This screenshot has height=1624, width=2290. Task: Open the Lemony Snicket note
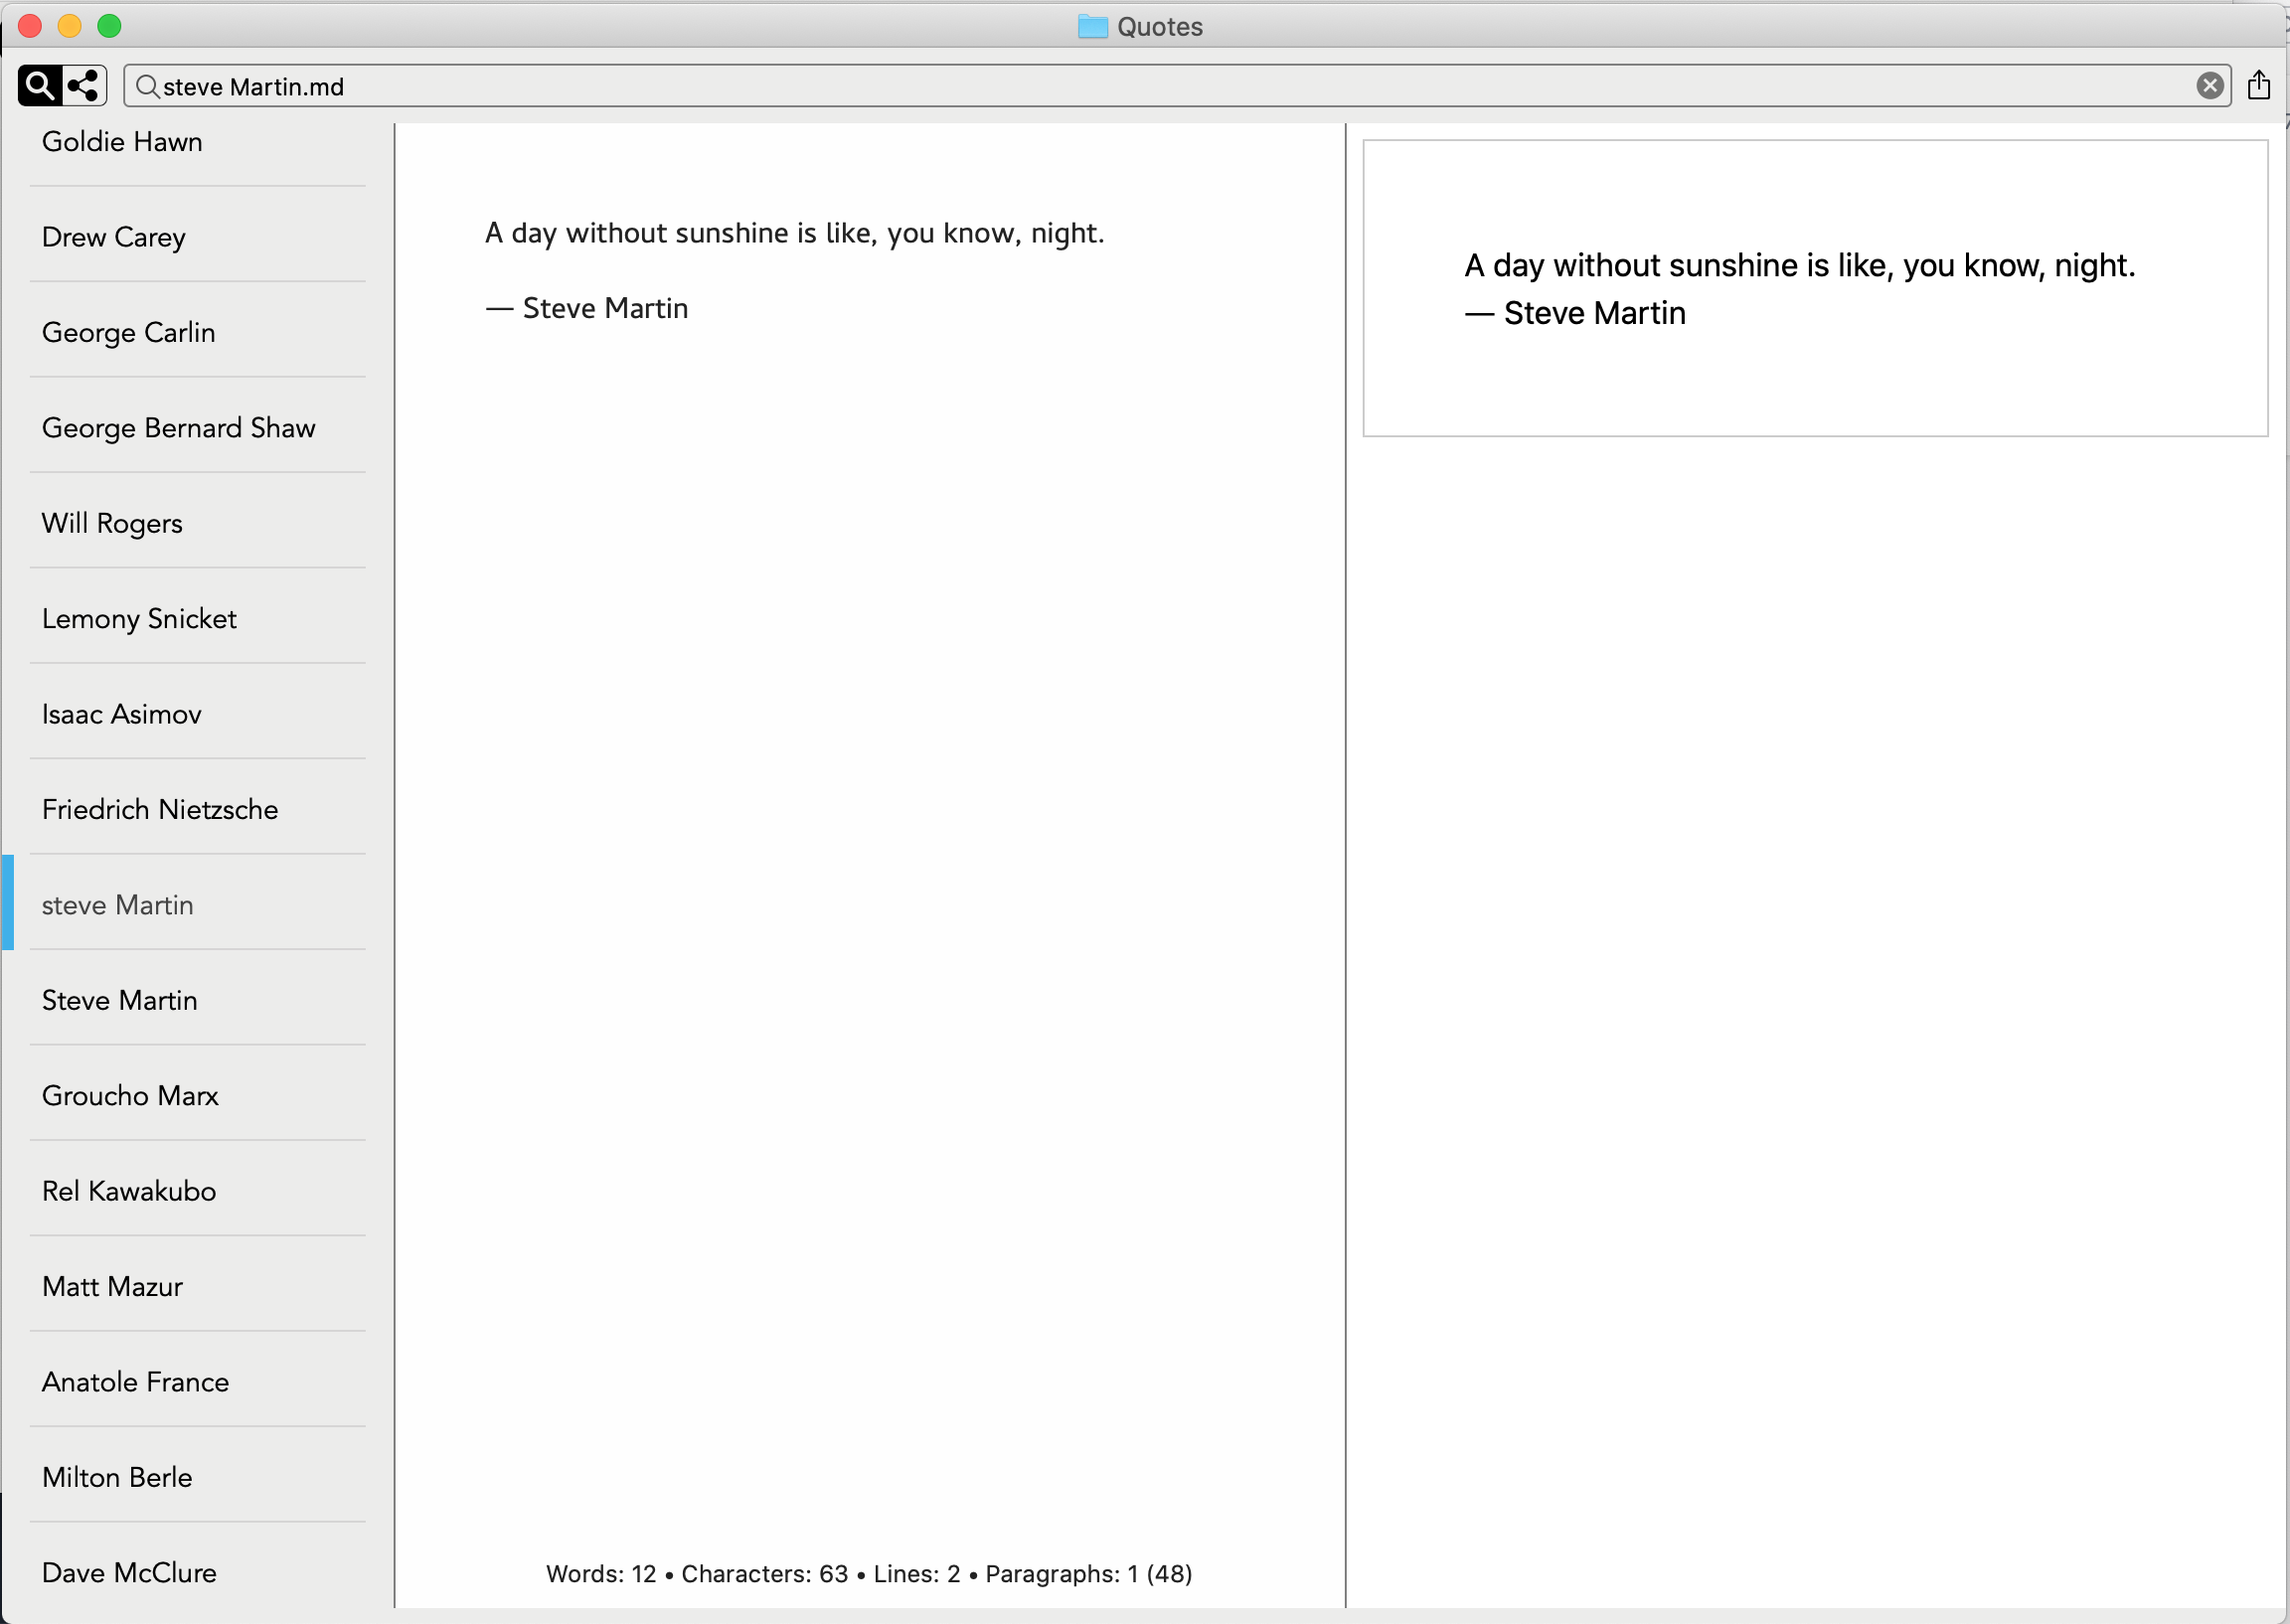(x=139, y=619)
